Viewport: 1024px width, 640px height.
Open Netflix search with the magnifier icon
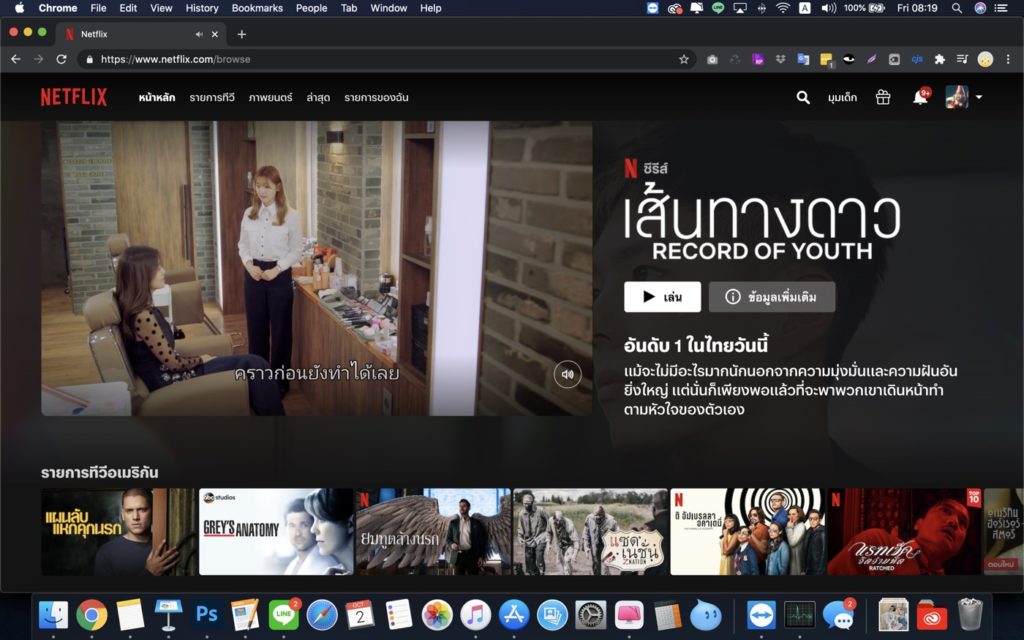pos(803,97)
